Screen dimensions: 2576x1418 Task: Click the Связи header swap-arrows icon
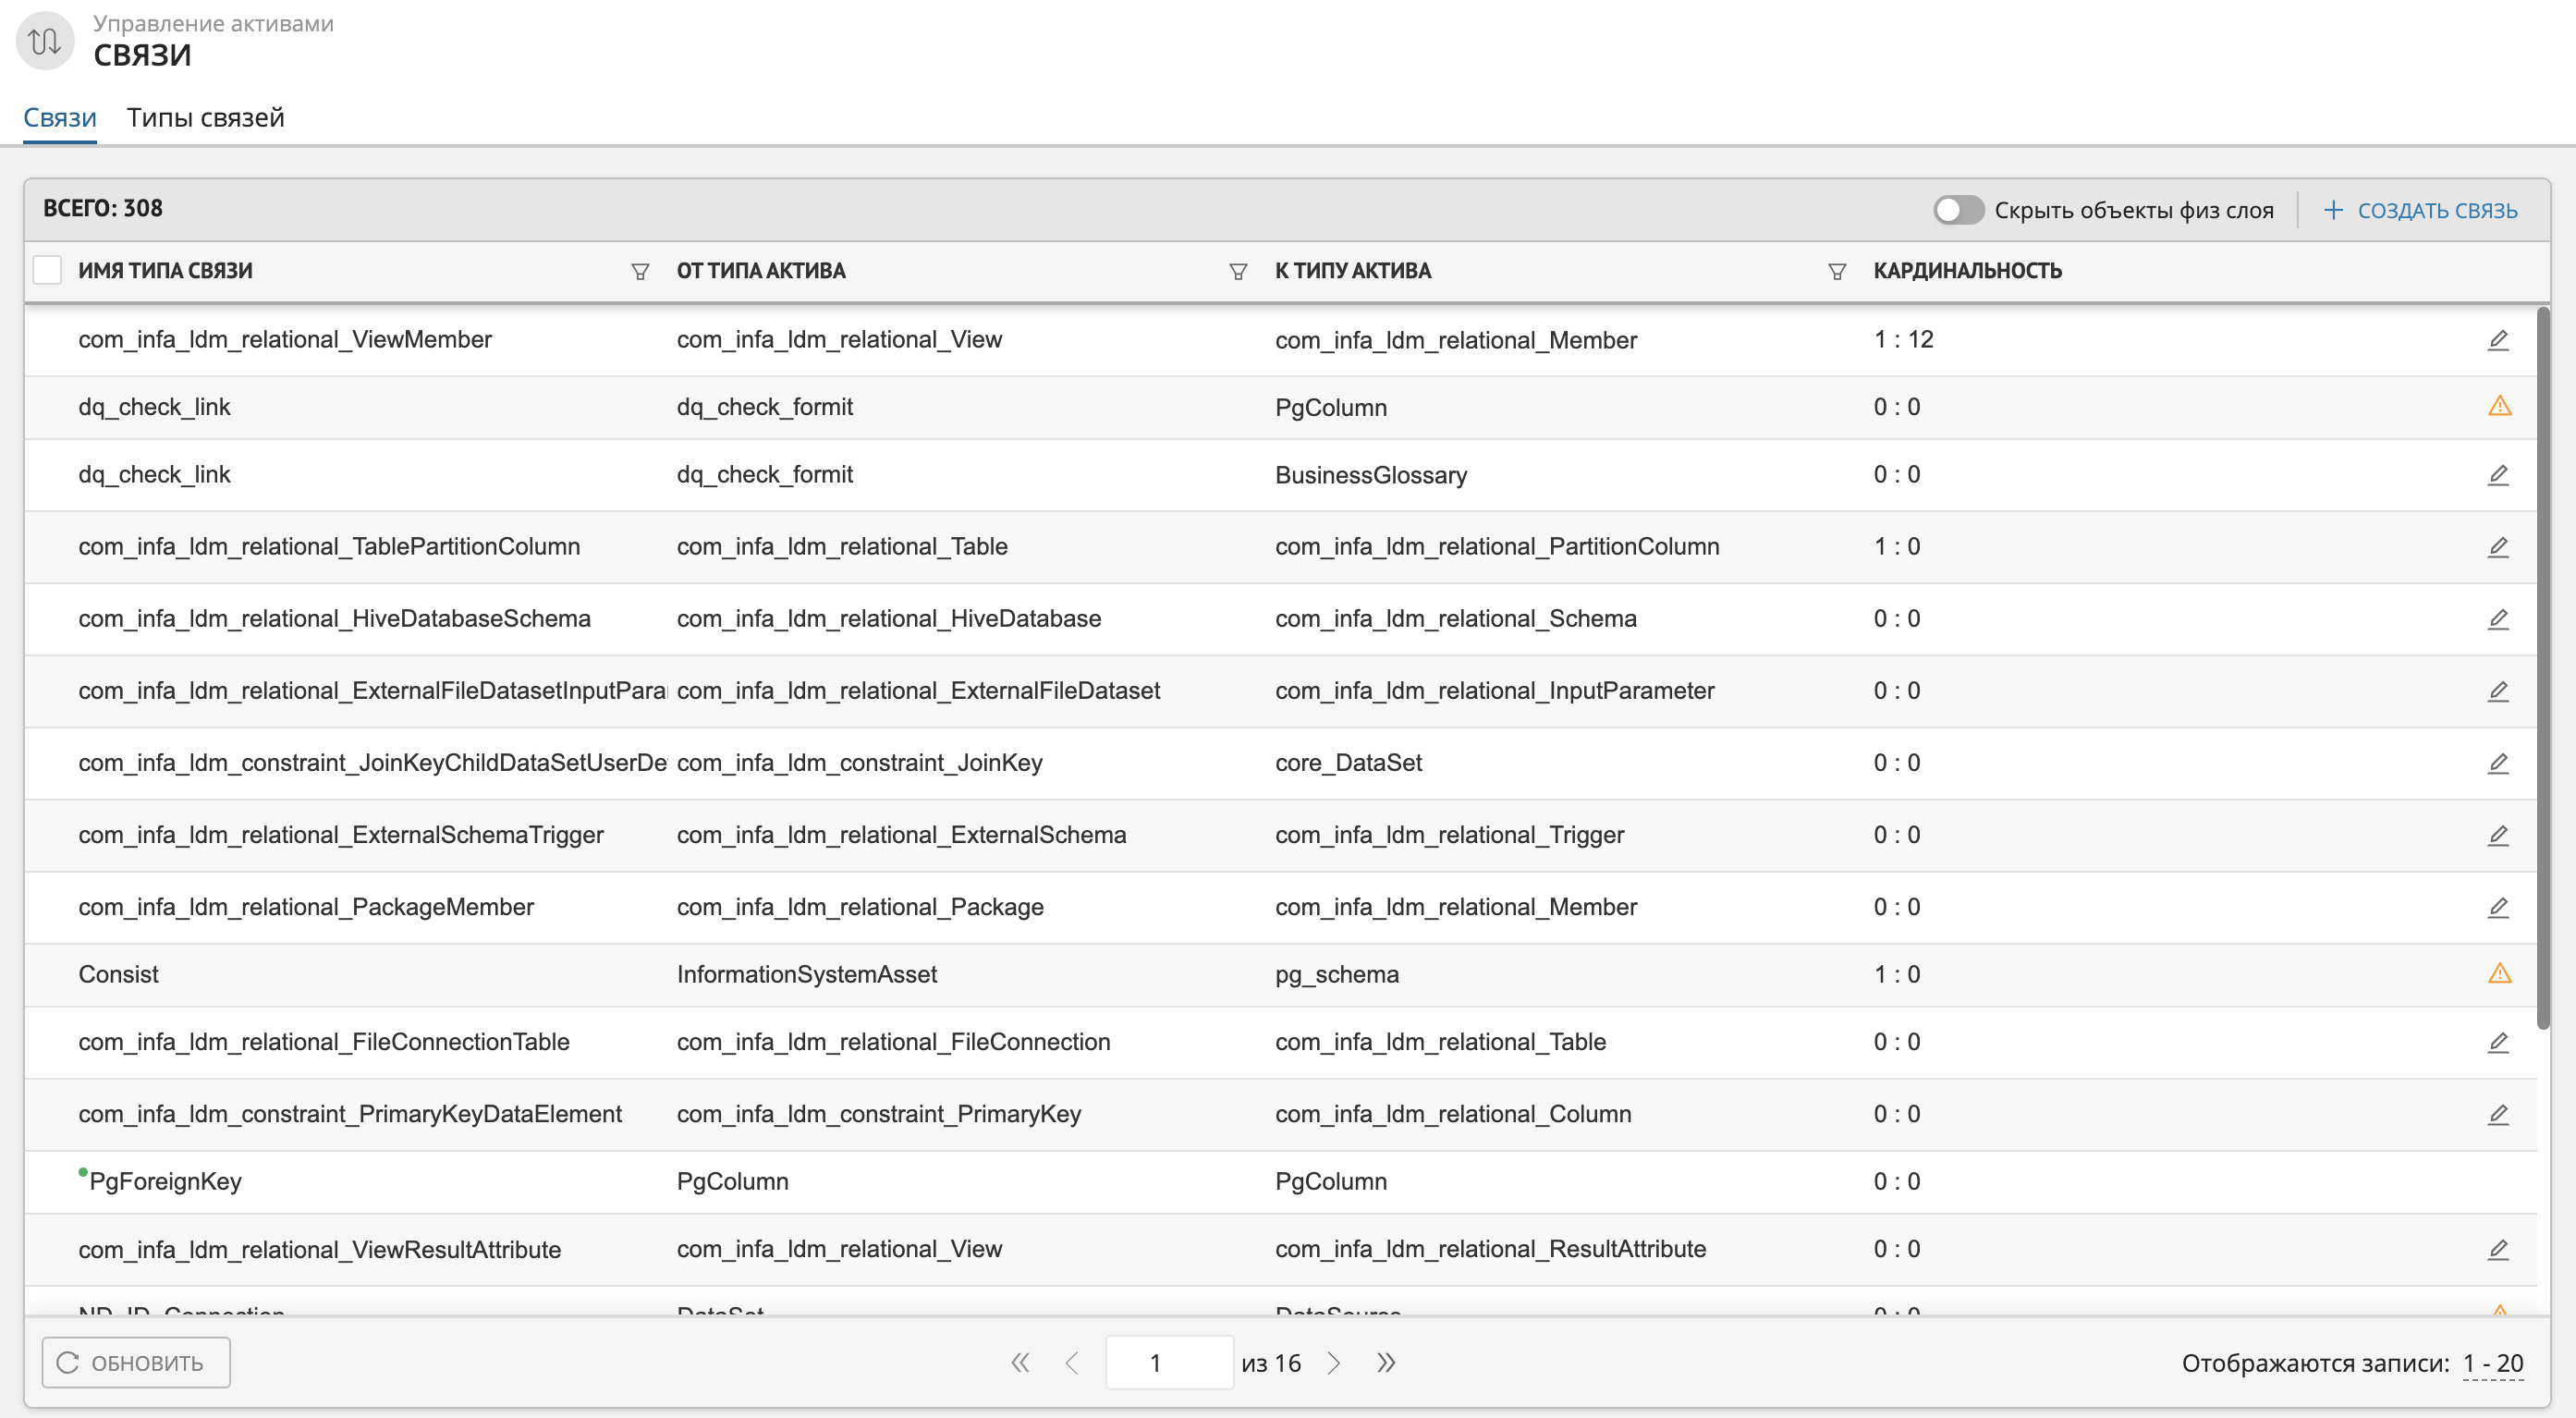pos(45,41)
